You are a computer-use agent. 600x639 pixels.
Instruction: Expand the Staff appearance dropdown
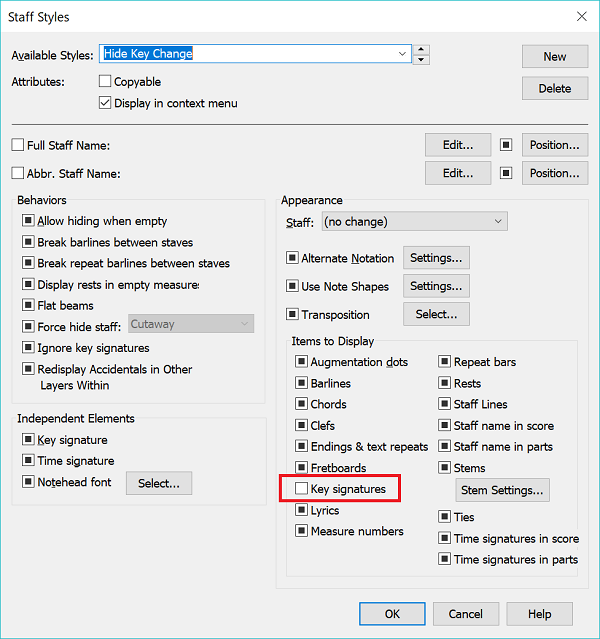[497, 221]
